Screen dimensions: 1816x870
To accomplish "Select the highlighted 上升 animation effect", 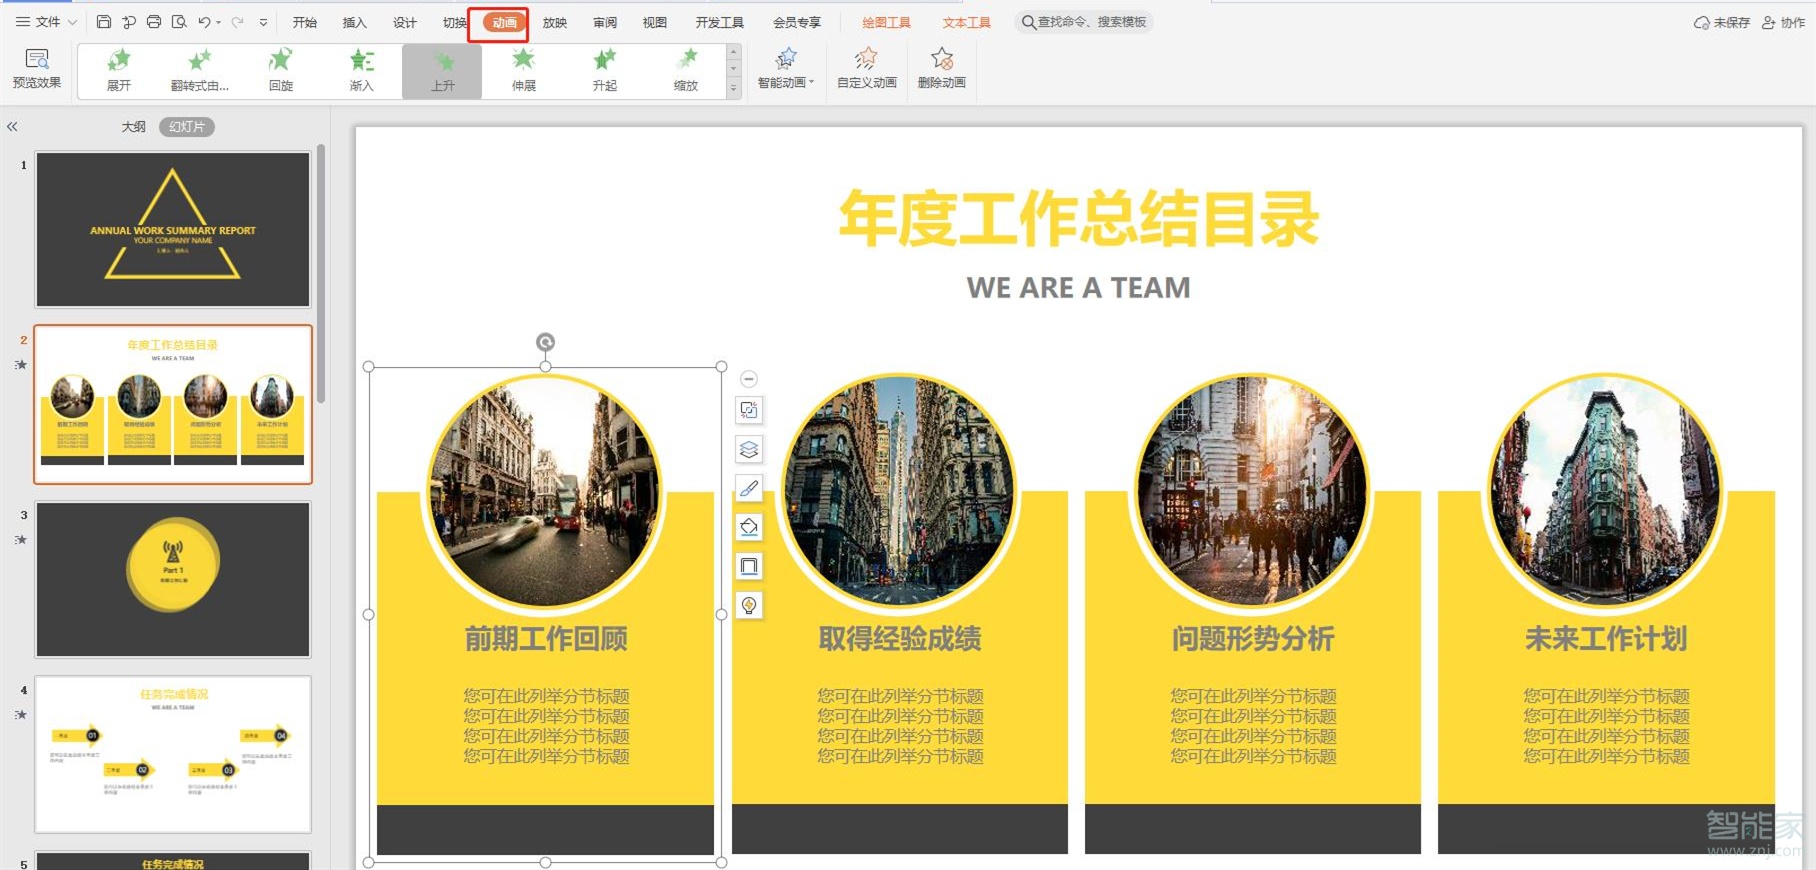I will point(442,71).
